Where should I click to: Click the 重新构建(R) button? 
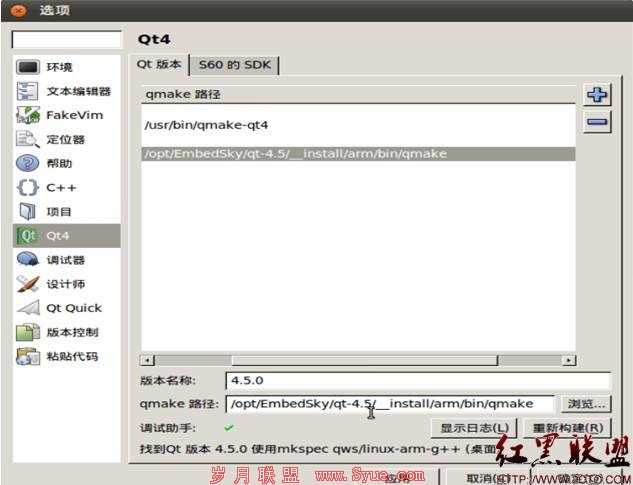click(568, 428)
